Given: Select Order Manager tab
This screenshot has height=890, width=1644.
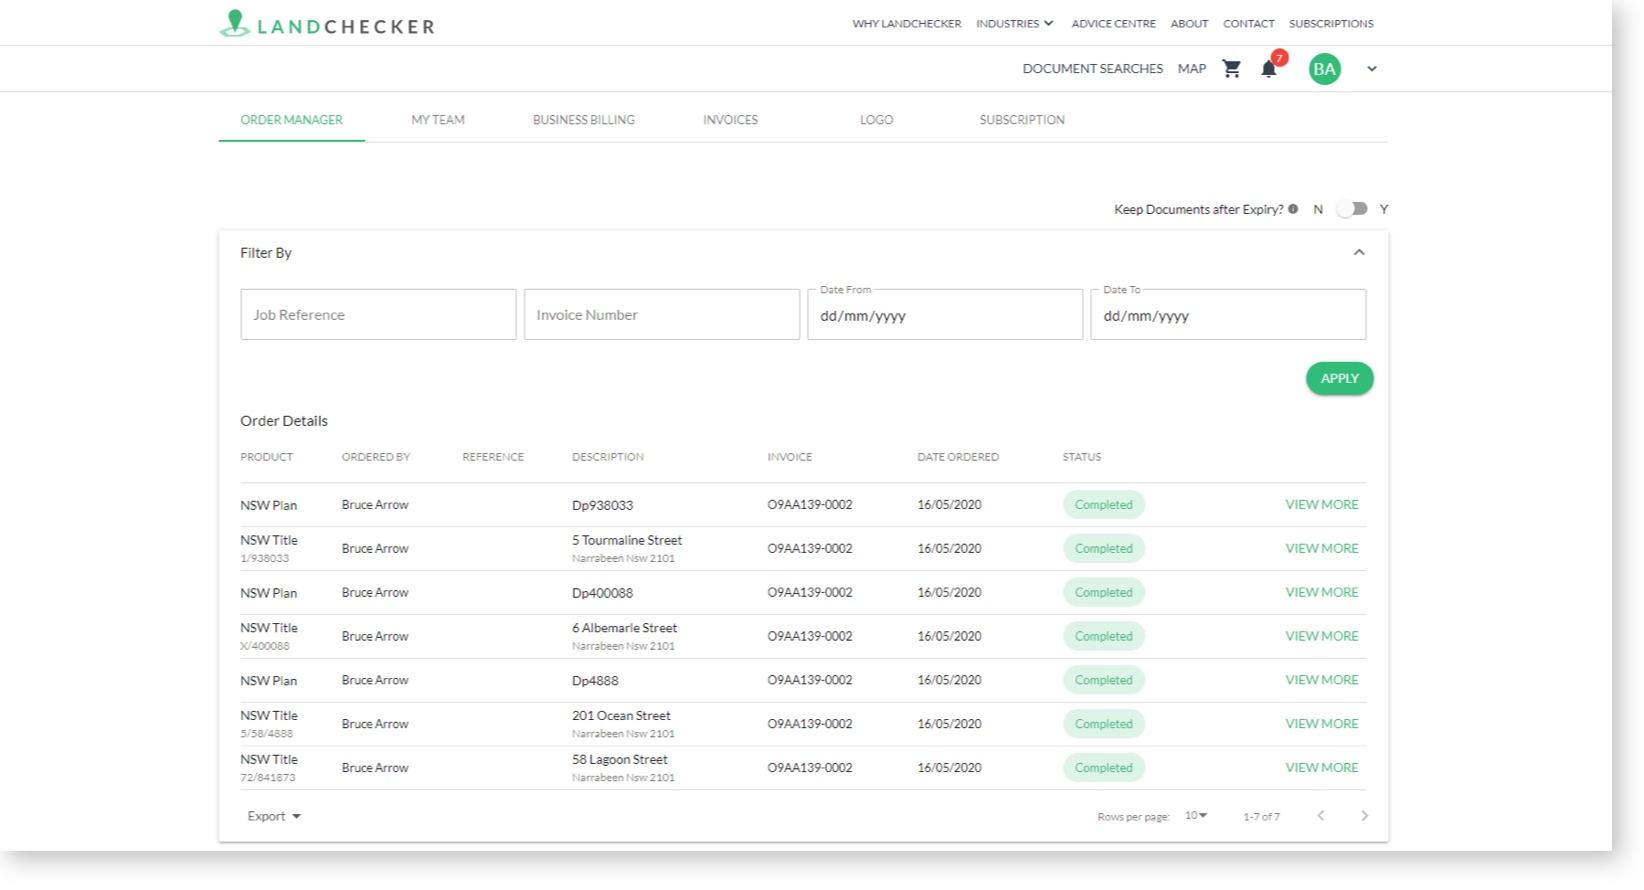Looking at the screenshot, I should click(291, 120).
